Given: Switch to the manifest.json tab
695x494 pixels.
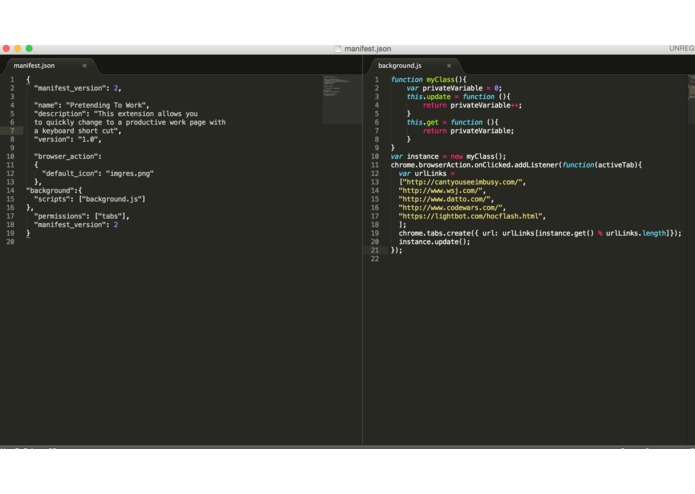Looking at the screenshot, I should coord(34,66).
